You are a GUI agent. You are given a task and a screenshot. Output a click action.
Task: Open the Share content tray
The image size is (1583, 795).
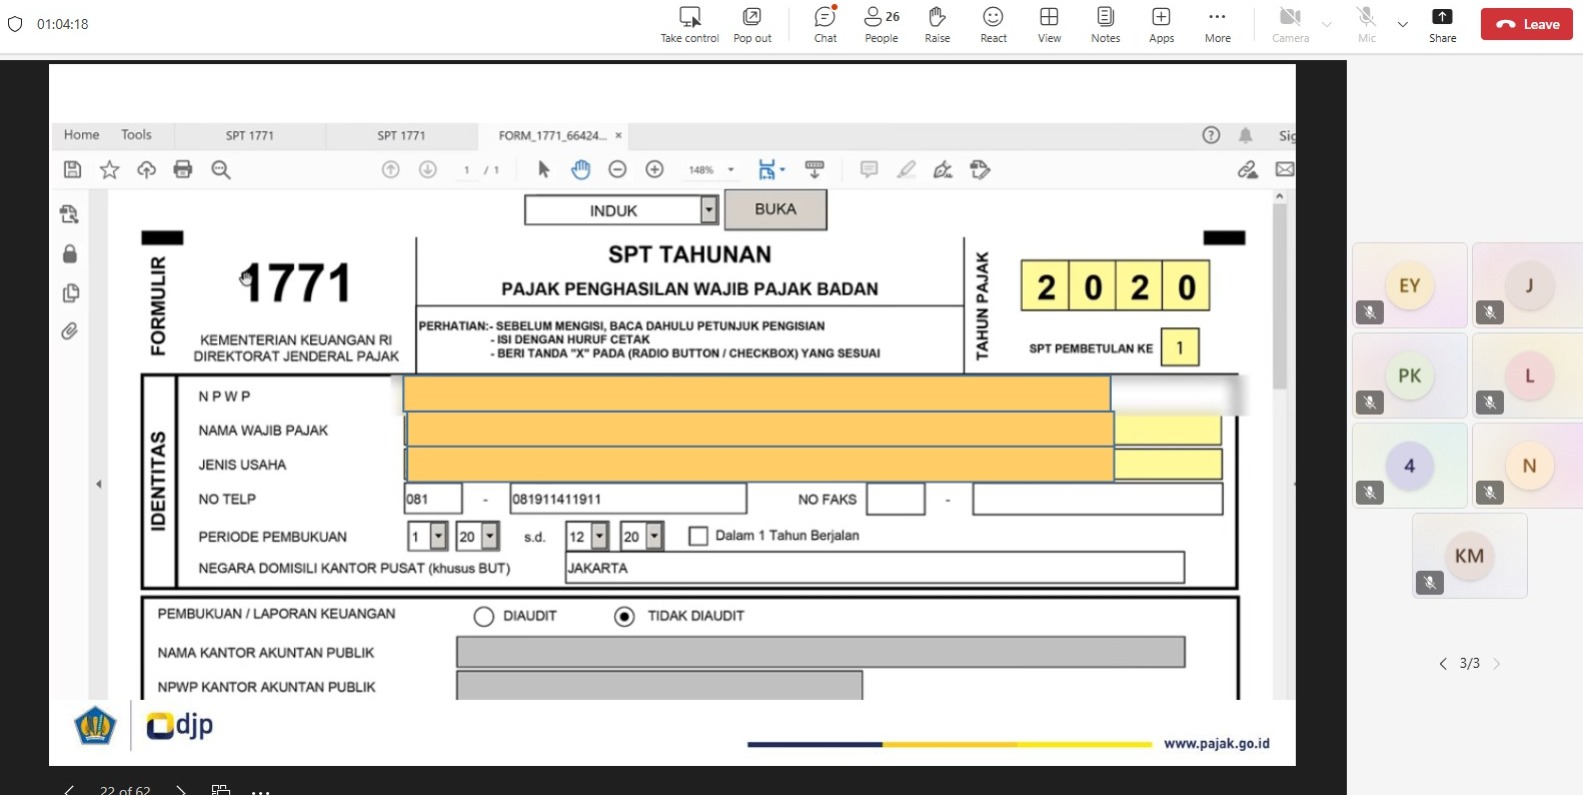click(x=1442, y=24)
